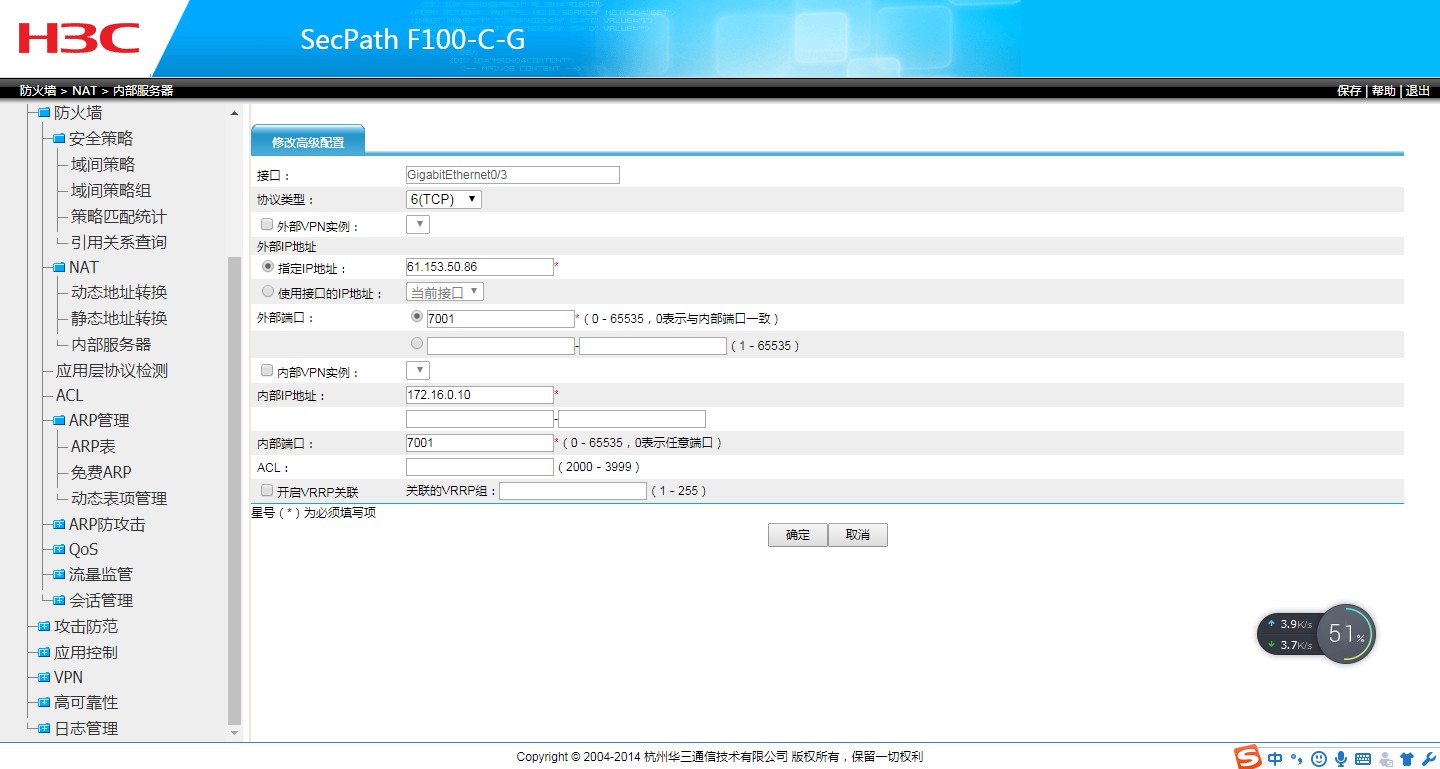Collapse the 防火墙 tree node icon
The height and width of the screenshot is (769, 1440).
point(44,113)
